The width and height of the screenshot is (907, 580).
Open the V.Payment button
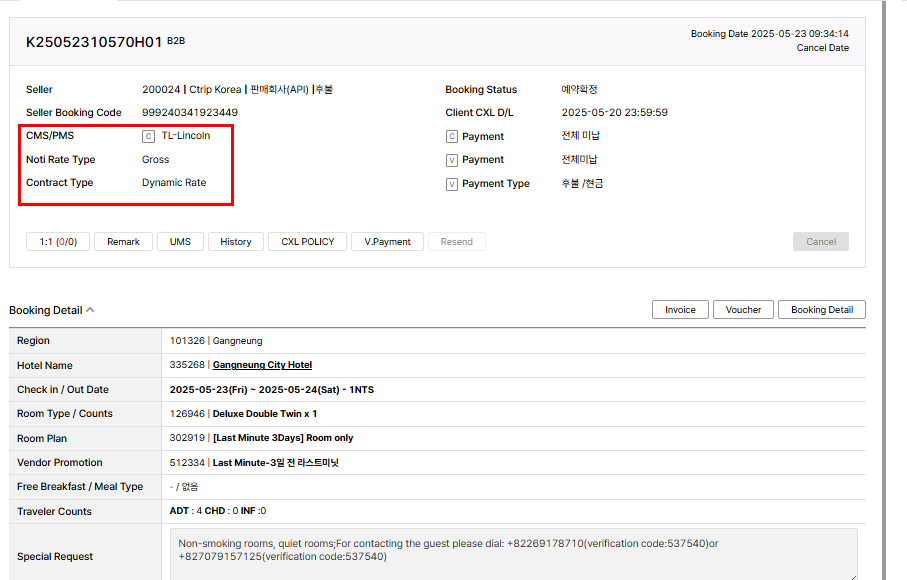click(x=387, y=242)
